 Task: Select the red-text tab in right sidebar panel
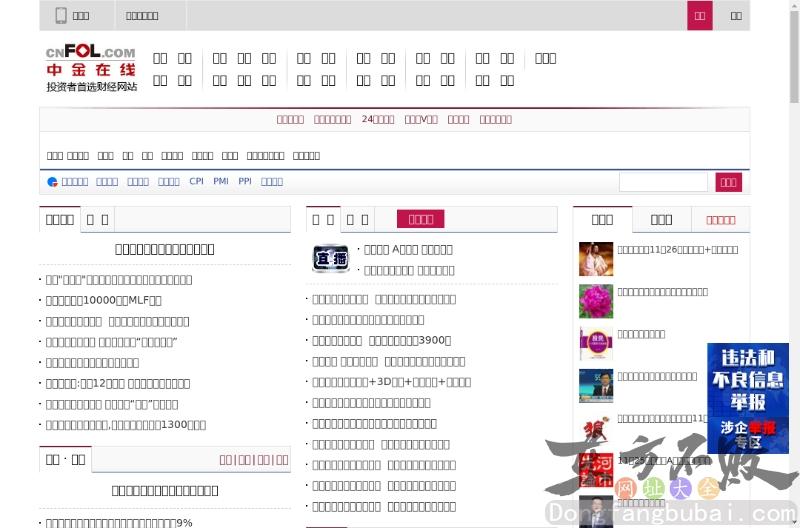(720, 220)
